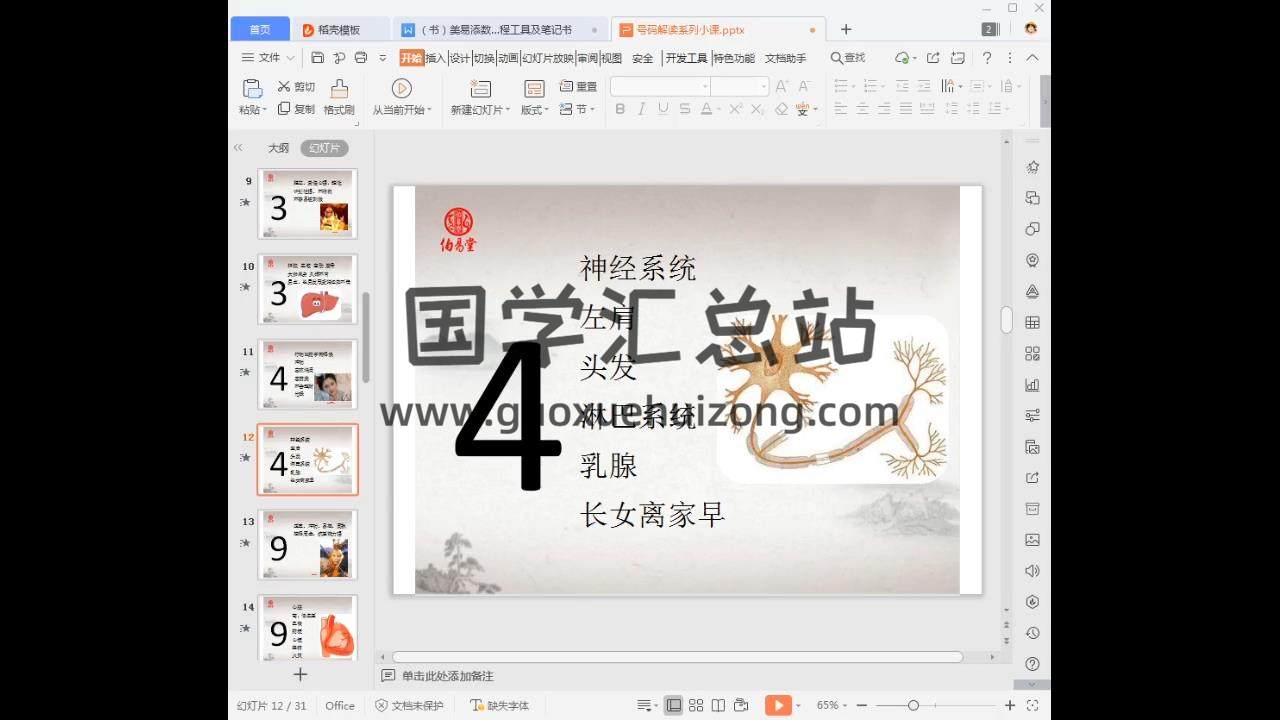Screen dimensions: 1280x720
Task: Click the Reset (重置) button
Action: pos(578,87)
